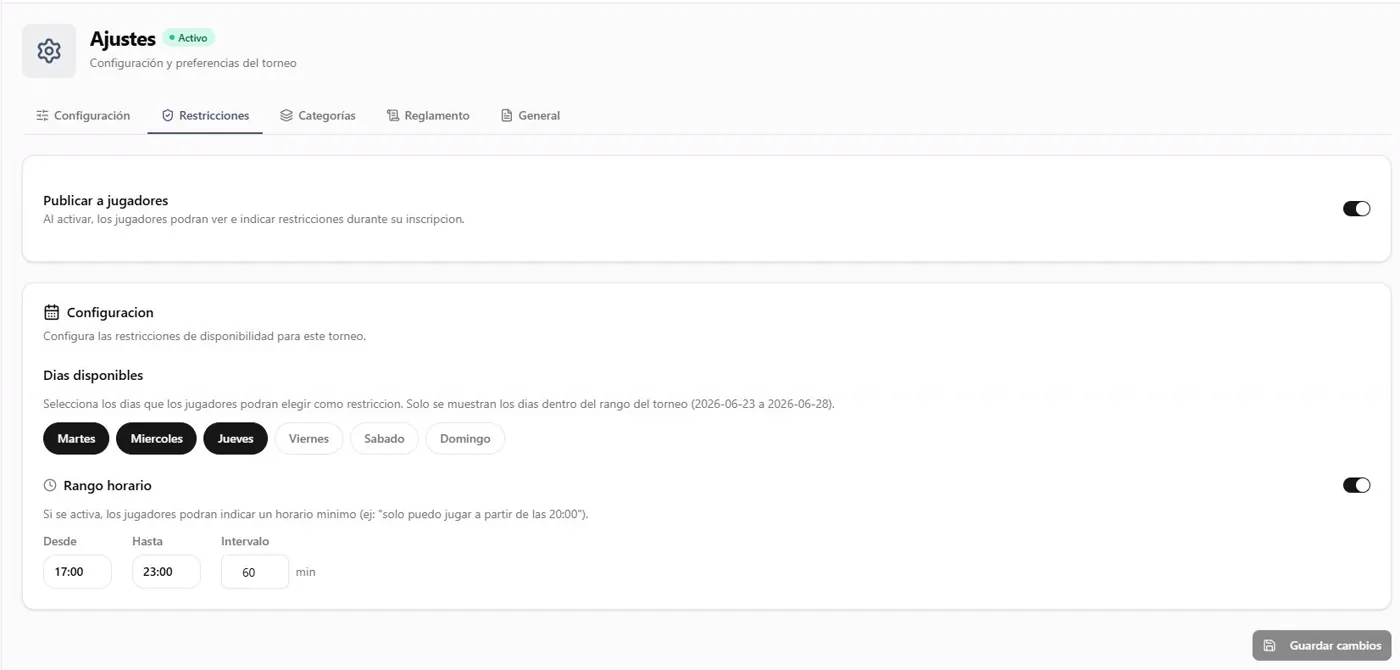Click the Intervalo field showing 60
The width and height of the screenshot is (1400, 670).
pyautogui.click(x=255, y=572)
